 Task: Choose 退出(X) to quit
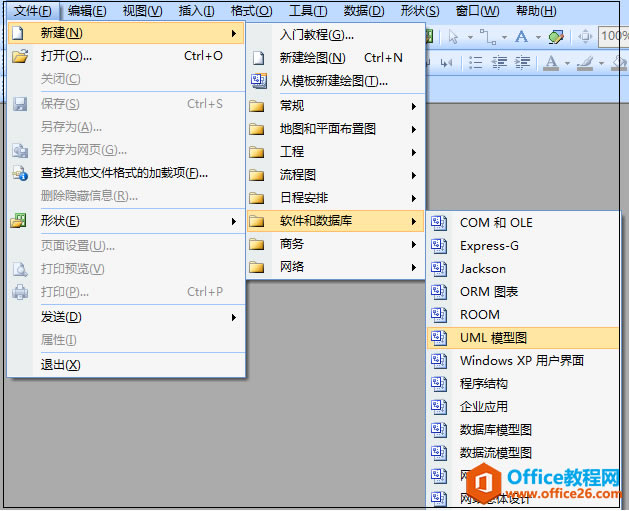[126, 365]
